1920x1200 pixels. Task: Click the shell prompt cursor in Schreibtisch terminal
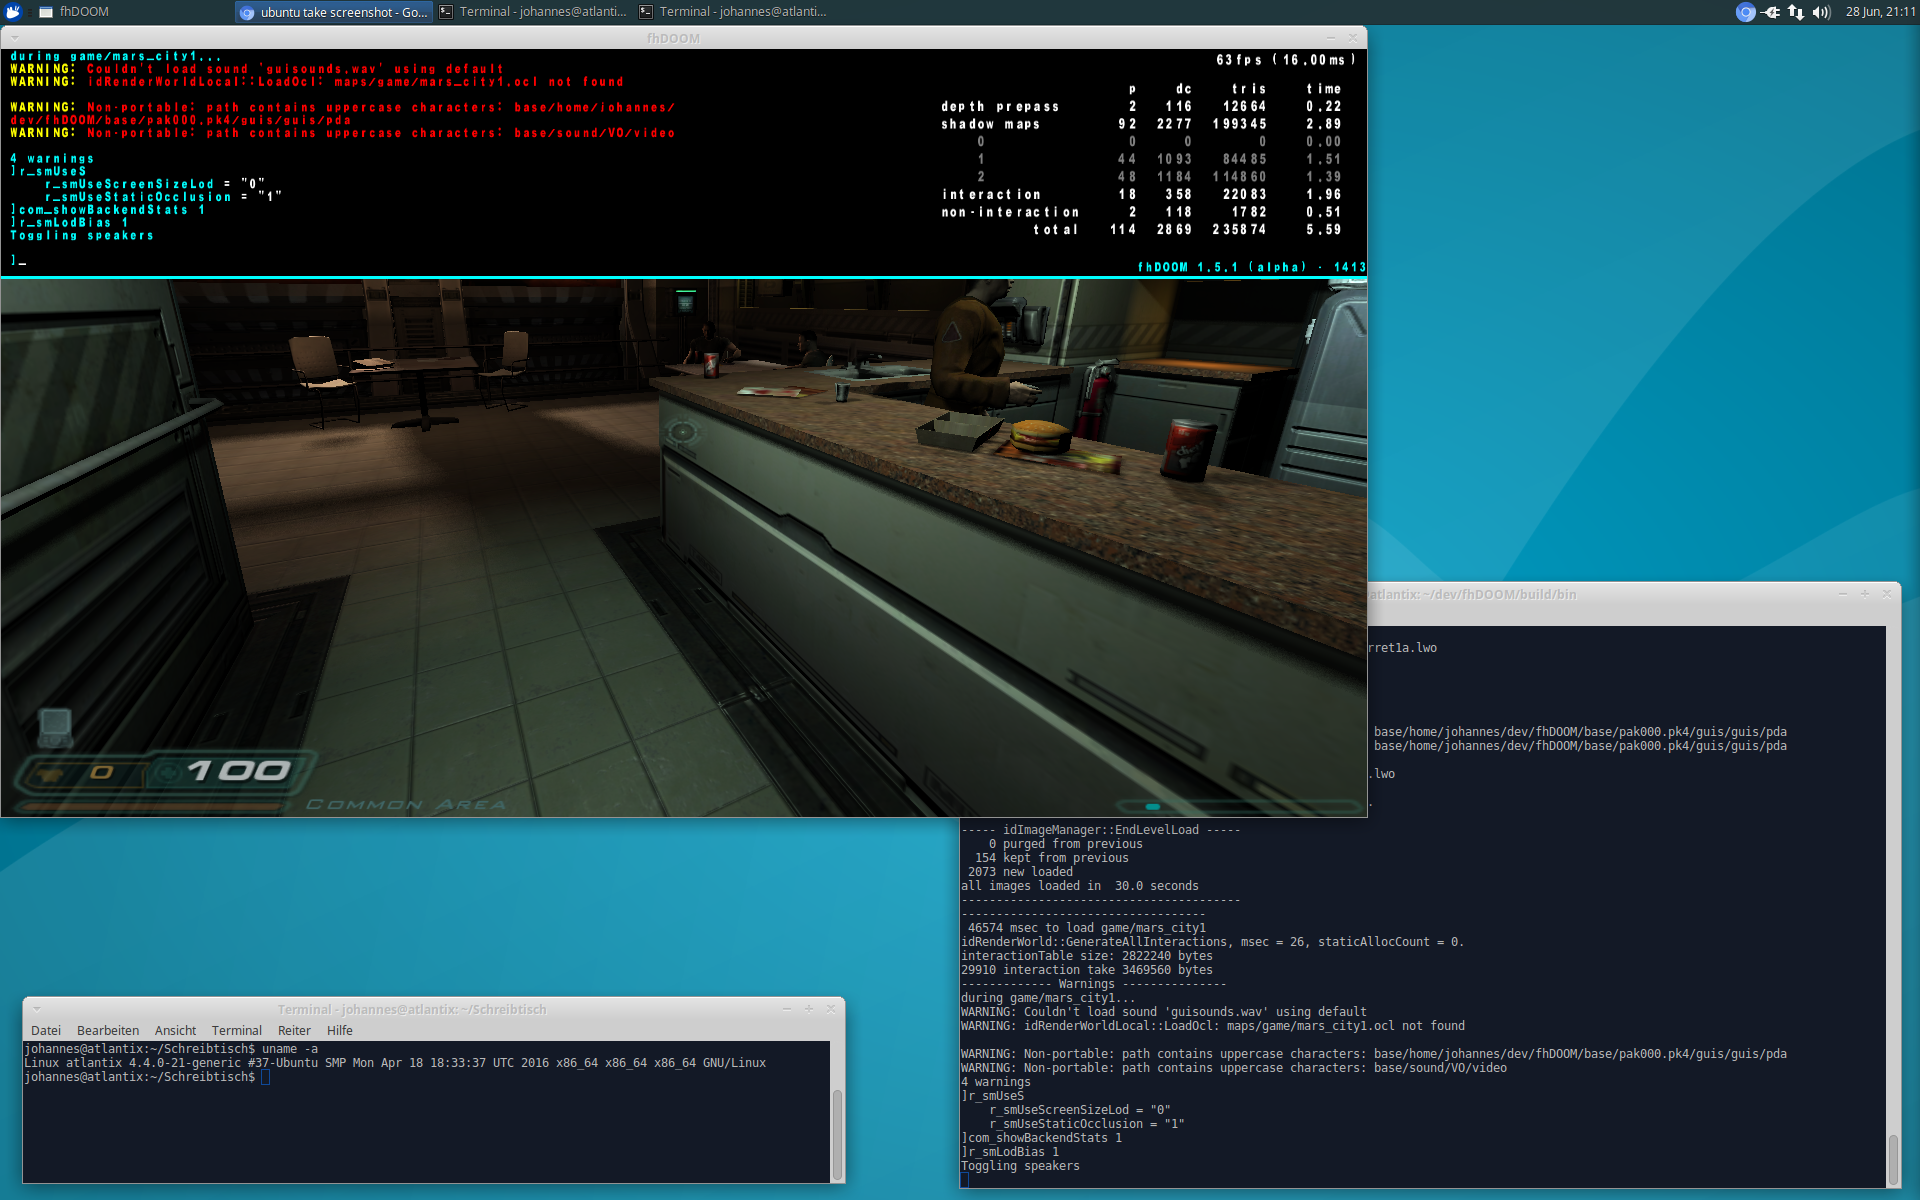[x=265, y=1077]
